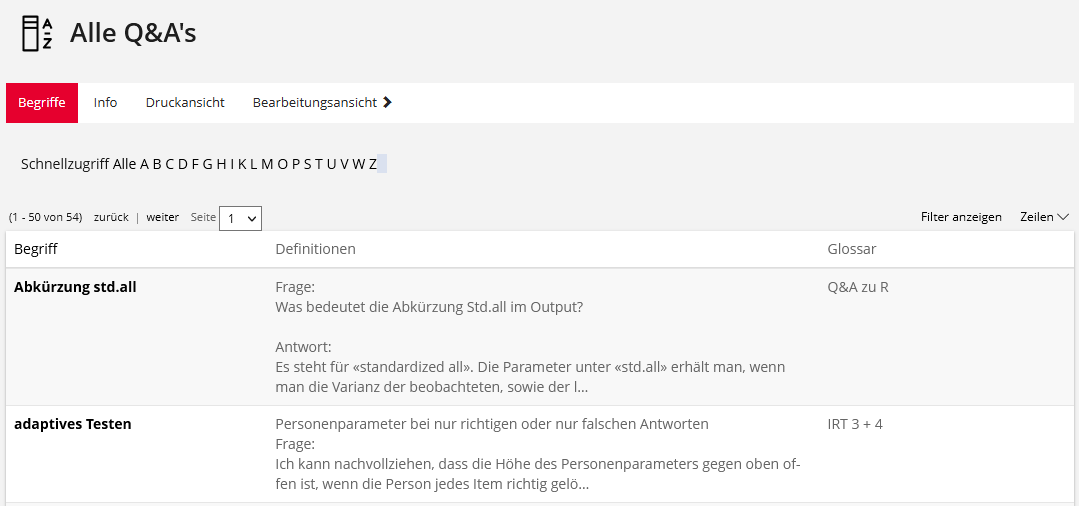The height and width of the screenshot is (506, 1079).
Task: Open the Abkürzung std.all term
Action: (x=75, y=287)
